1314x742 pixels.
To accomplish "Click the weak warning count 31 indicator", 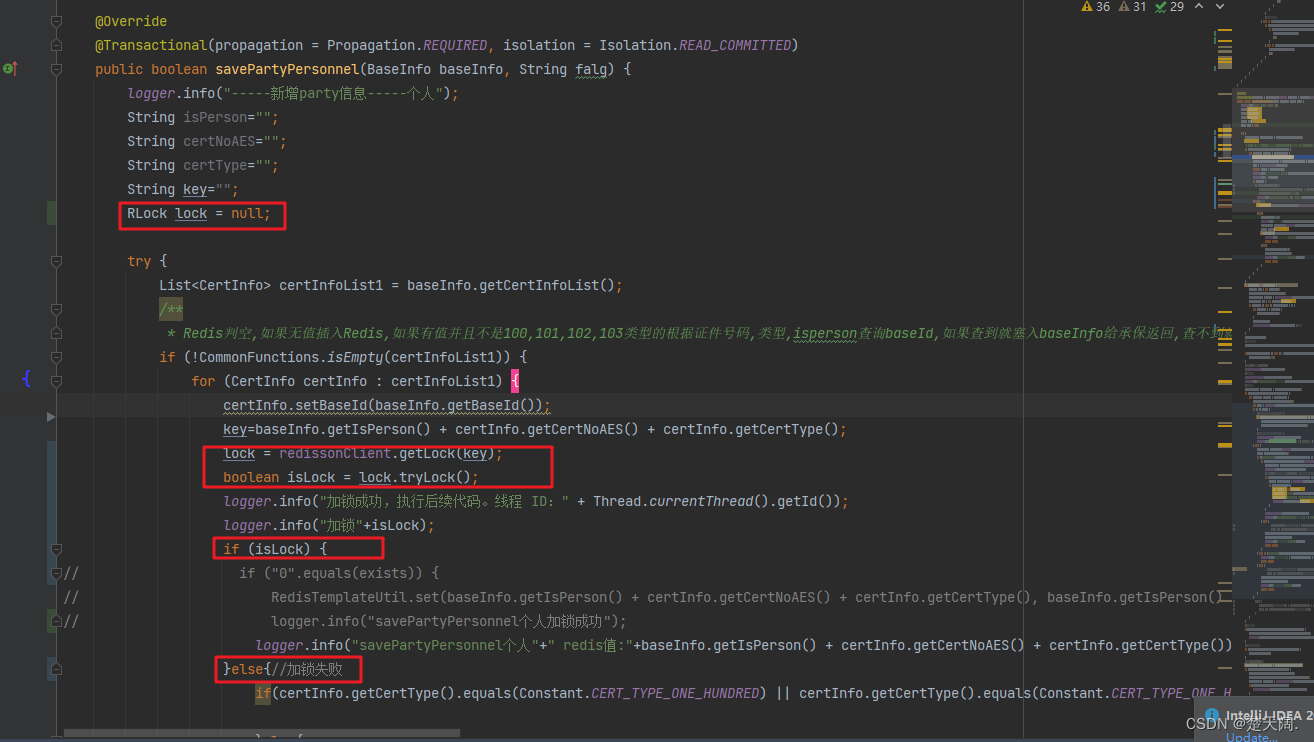I will pos(1132,7).
